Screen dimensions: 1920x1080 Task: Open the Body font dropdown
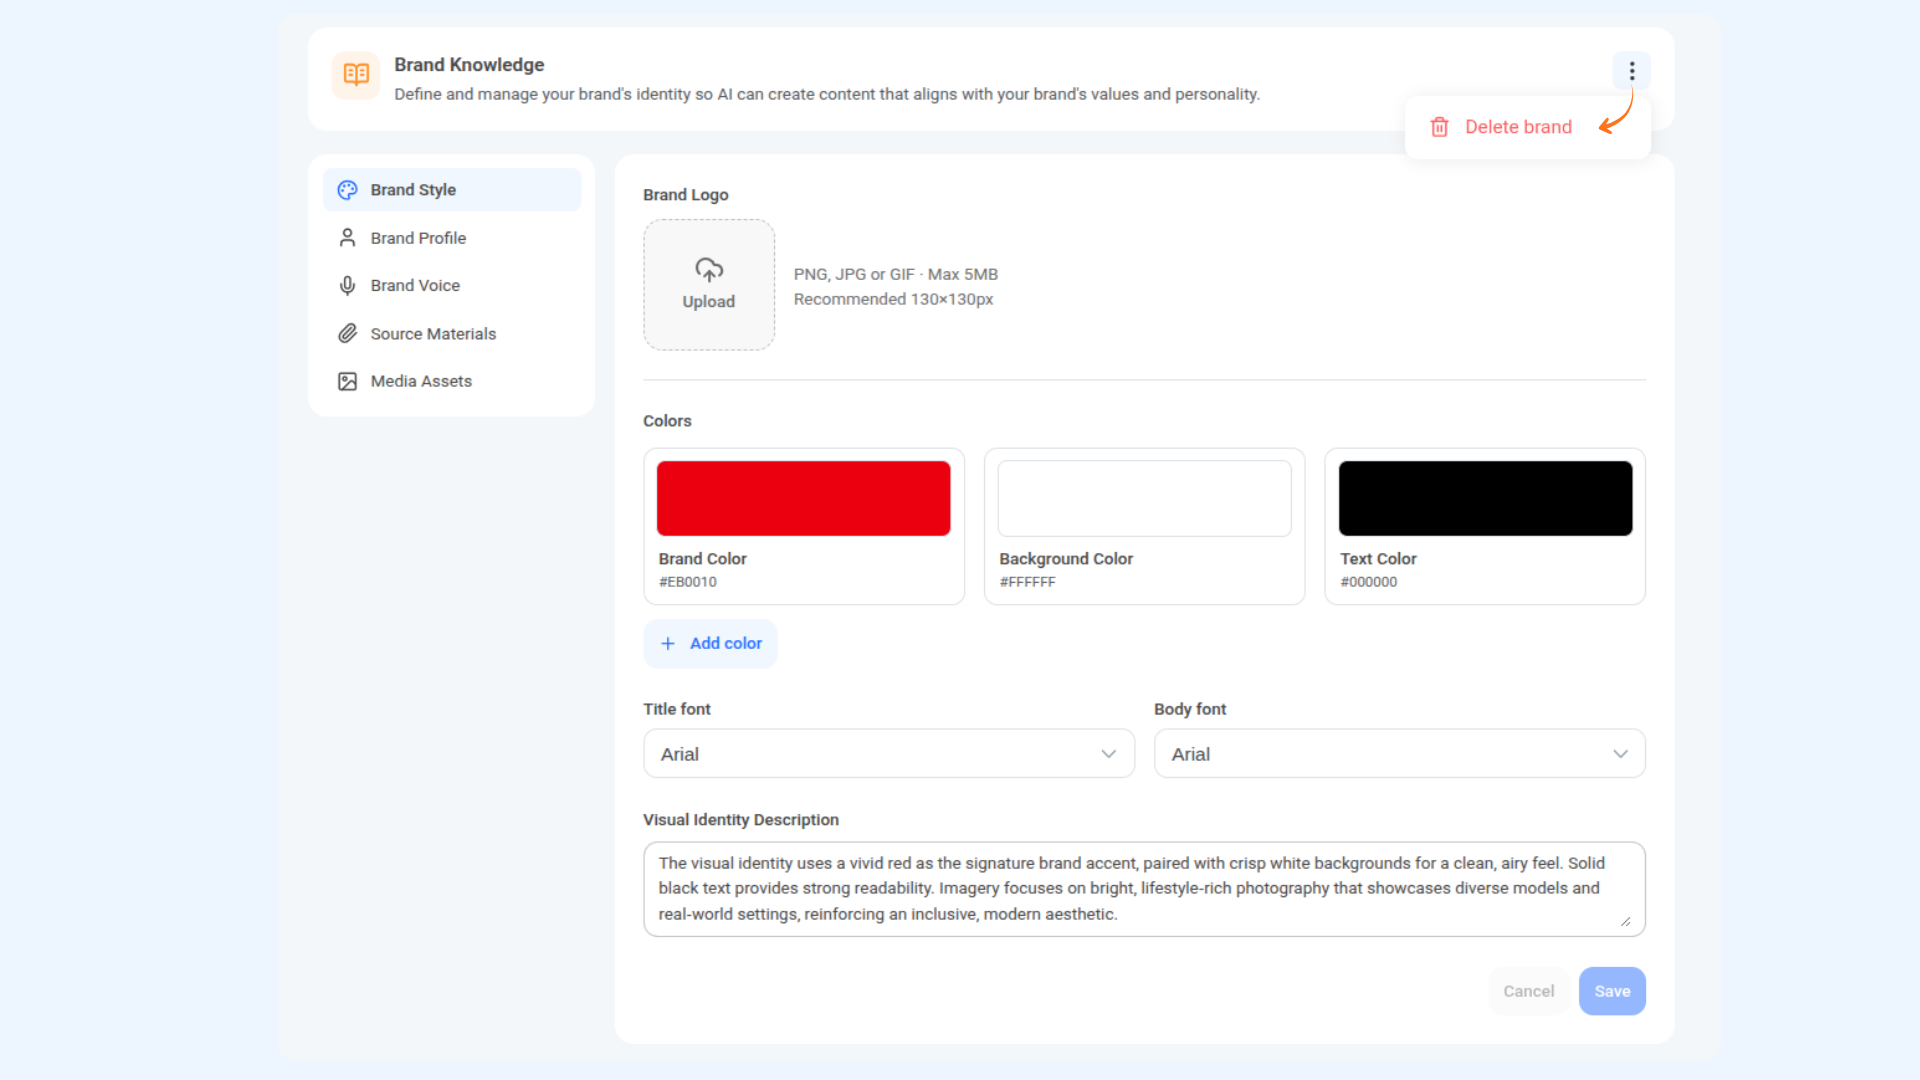pyautogui.click(x=1400, y=754)
